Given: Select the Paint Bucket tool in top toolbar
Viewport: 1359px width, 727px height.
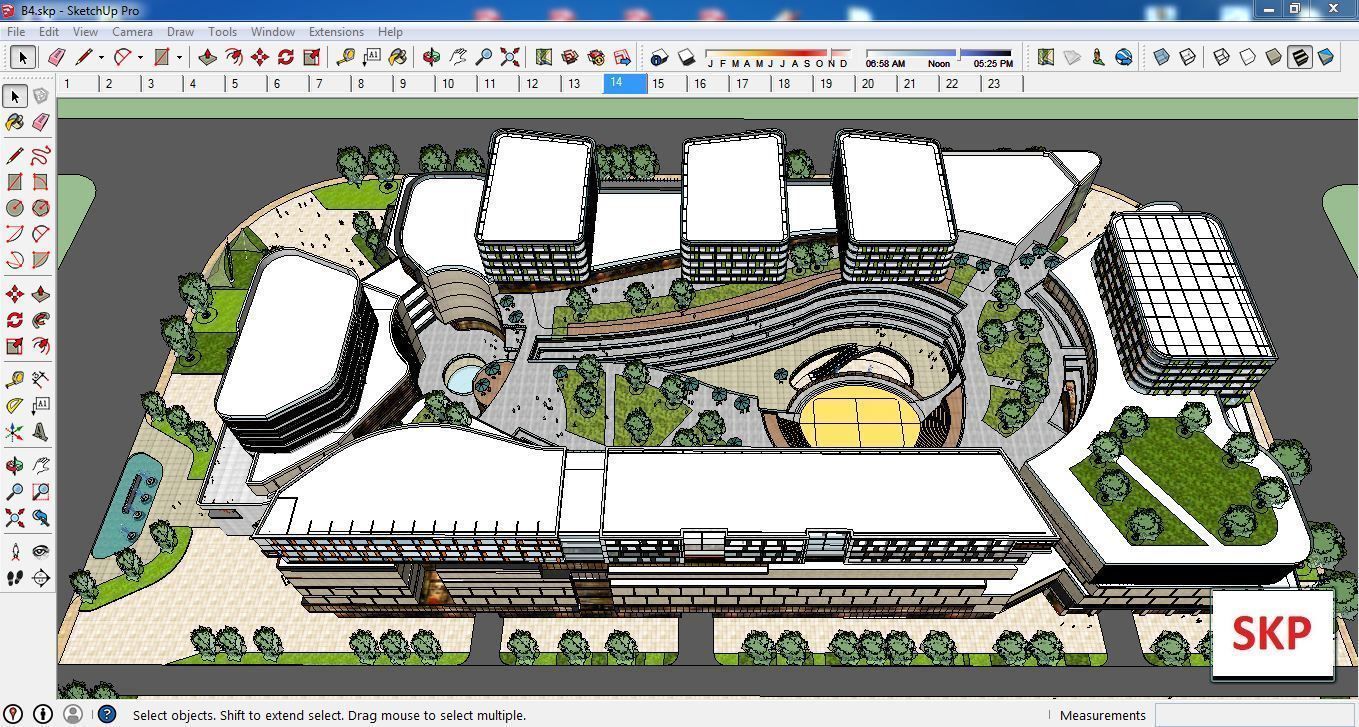Looking at the screenshot, I should [398, 57].
